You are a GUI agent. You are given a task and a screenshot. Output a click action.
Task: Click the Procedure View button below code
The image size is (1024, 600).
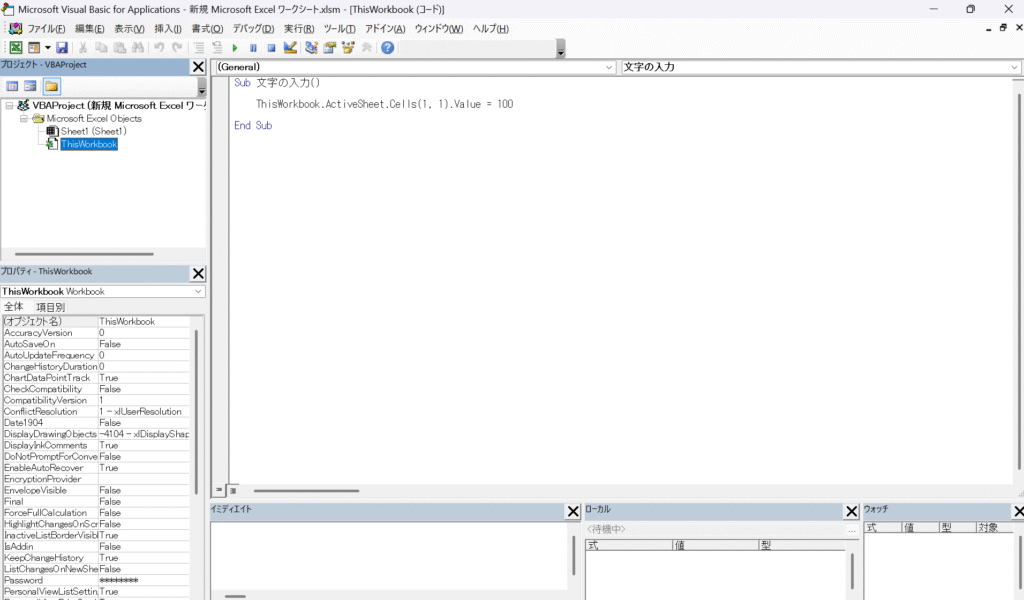(219, 490)
